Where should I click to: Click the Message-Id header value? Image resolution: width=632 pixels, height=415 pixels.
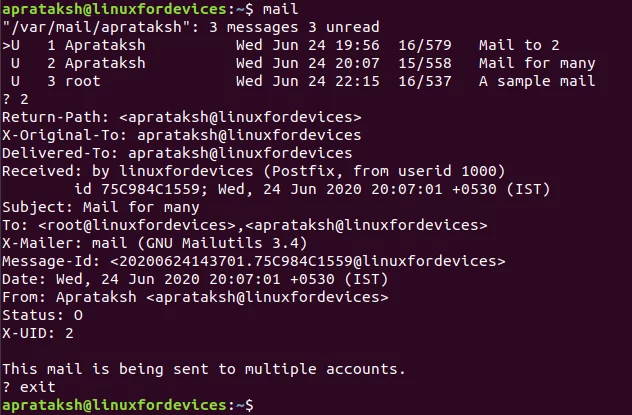point(308,261)
